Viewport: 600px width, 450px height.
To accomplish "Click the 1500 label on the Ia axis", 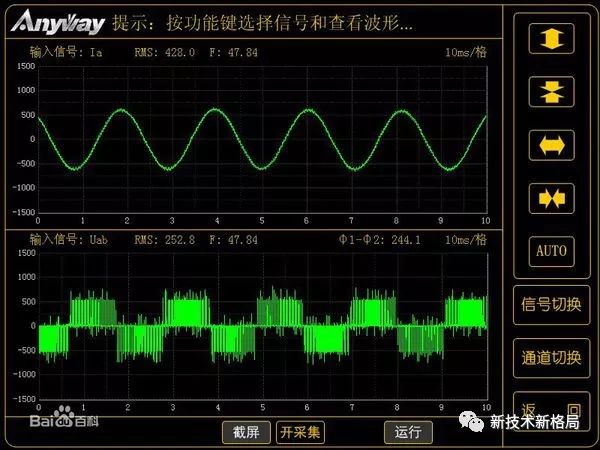I will pos(26,66).
